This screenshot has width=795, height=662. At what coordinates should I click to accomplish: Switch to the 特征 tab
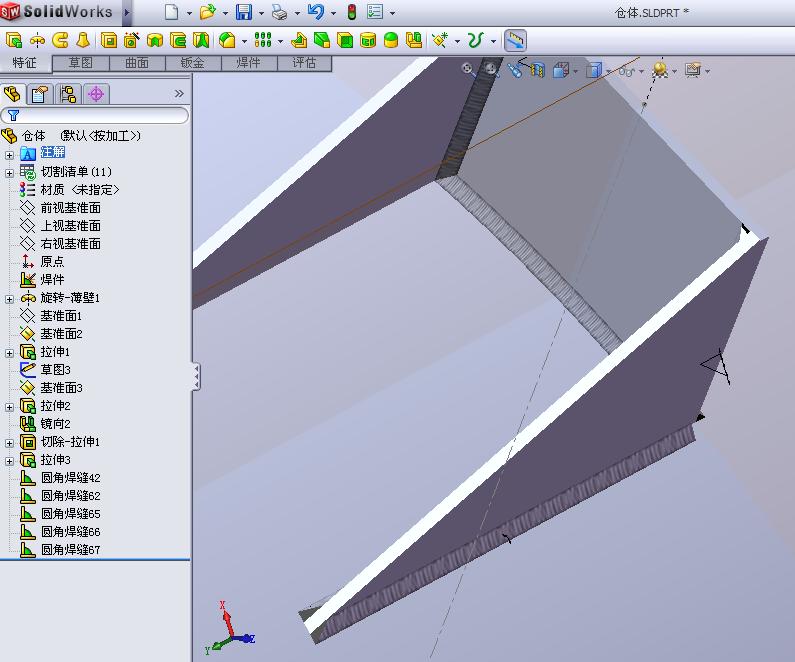point(25,62)
